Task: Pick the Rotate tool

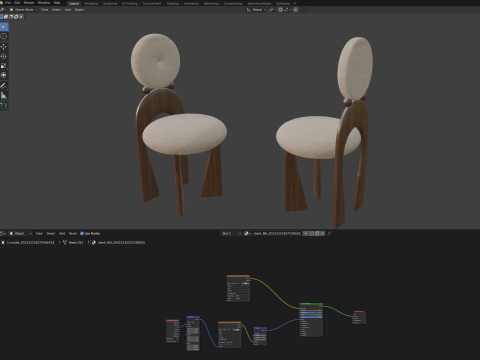Action: point(4,56)
